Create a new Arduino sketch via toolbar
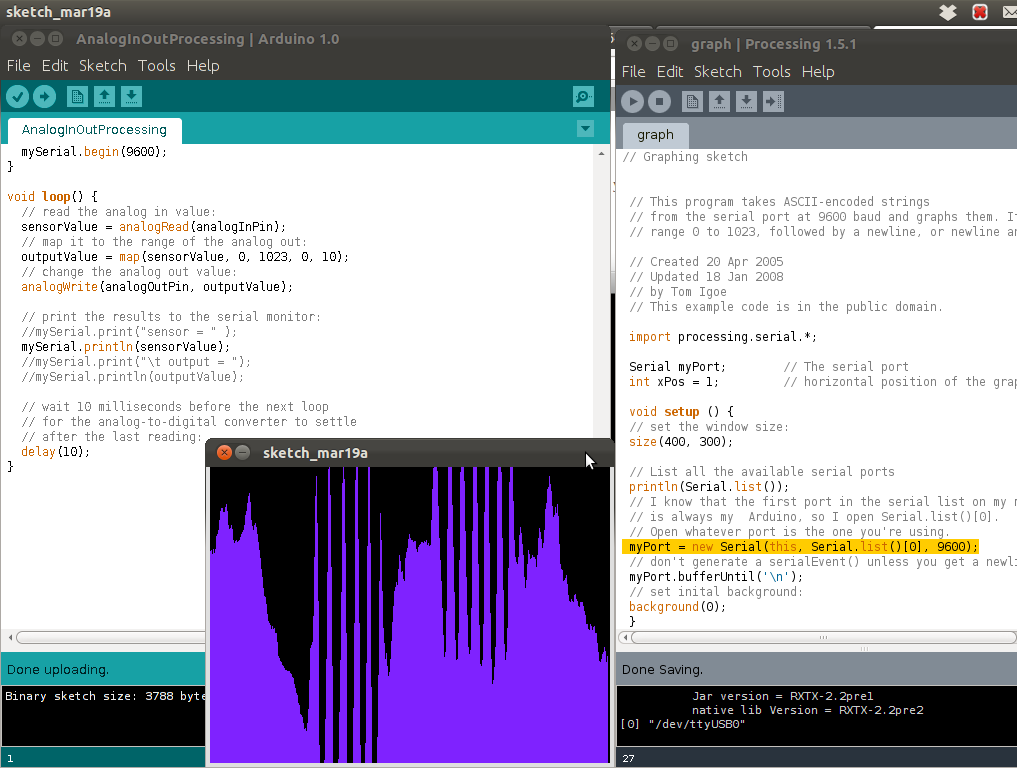 coord(77,96)
